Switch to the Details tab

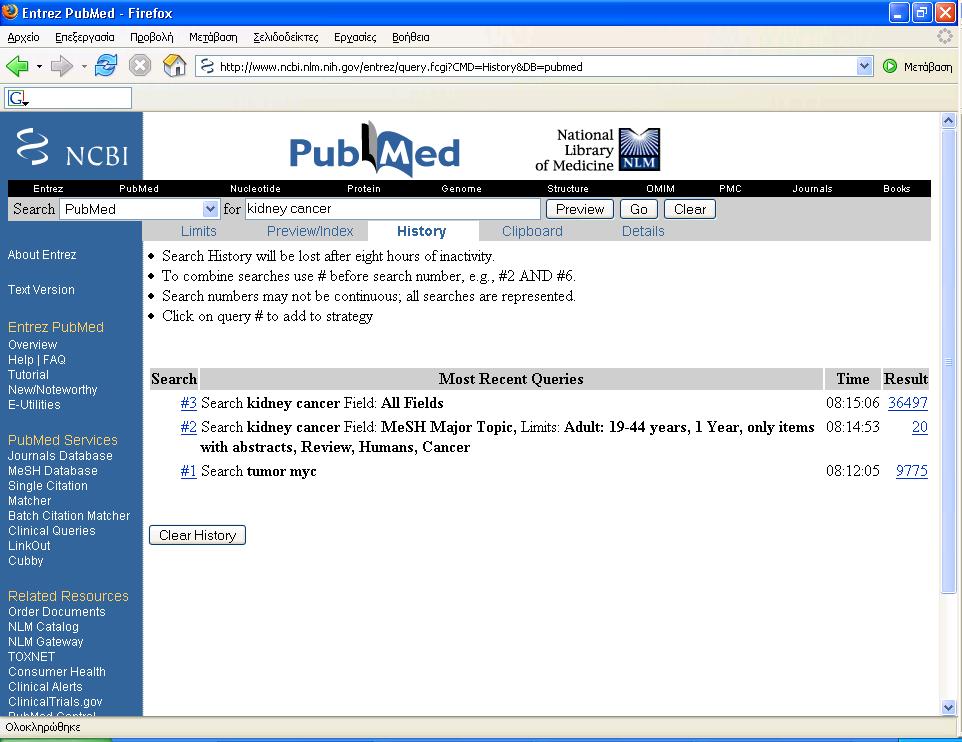point(643,231)
